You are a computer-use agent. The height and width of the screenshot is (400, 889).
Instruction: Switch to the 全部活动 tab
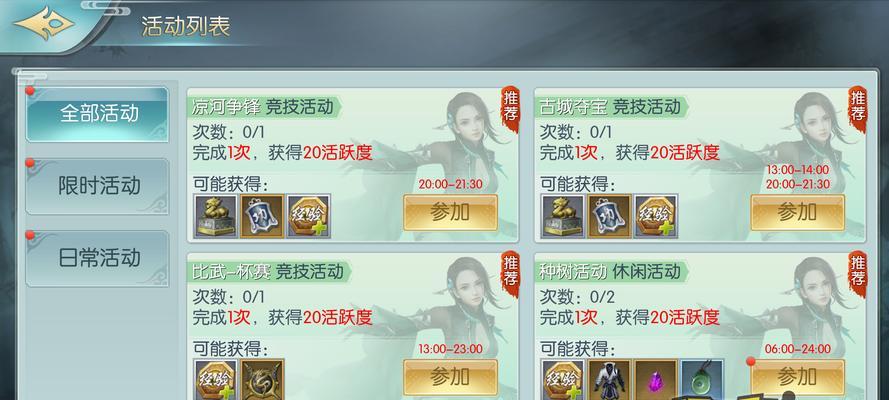click(x=98, y=114)
